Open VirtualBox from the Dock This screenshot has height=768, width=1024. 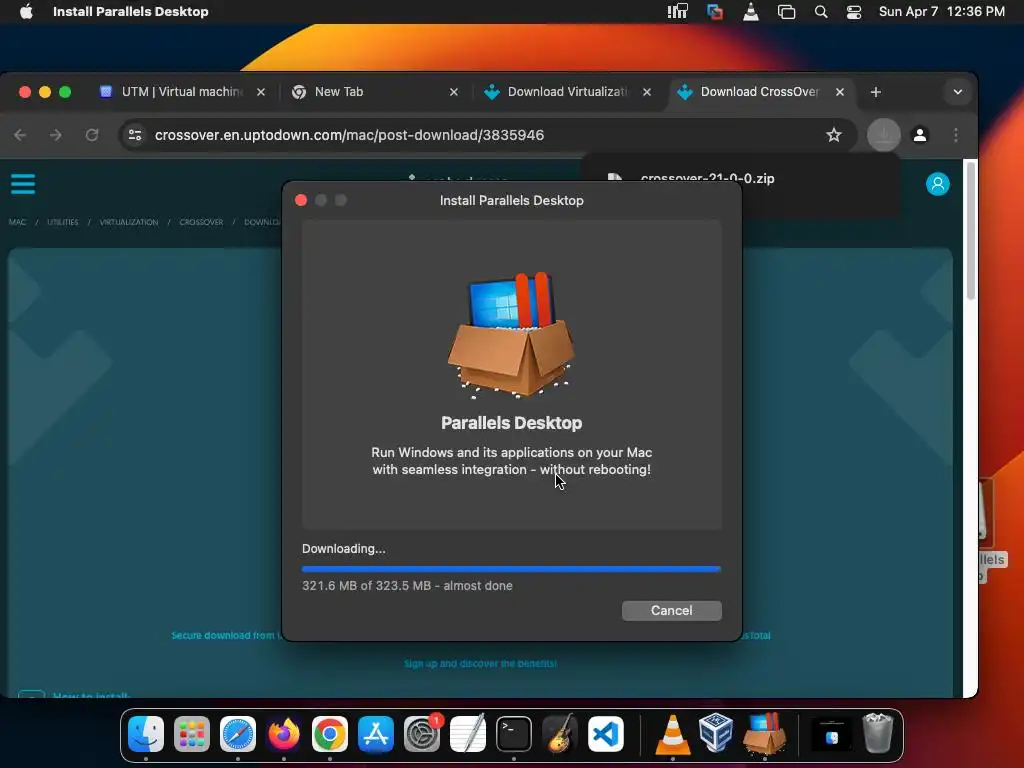(x=716, y=734)
